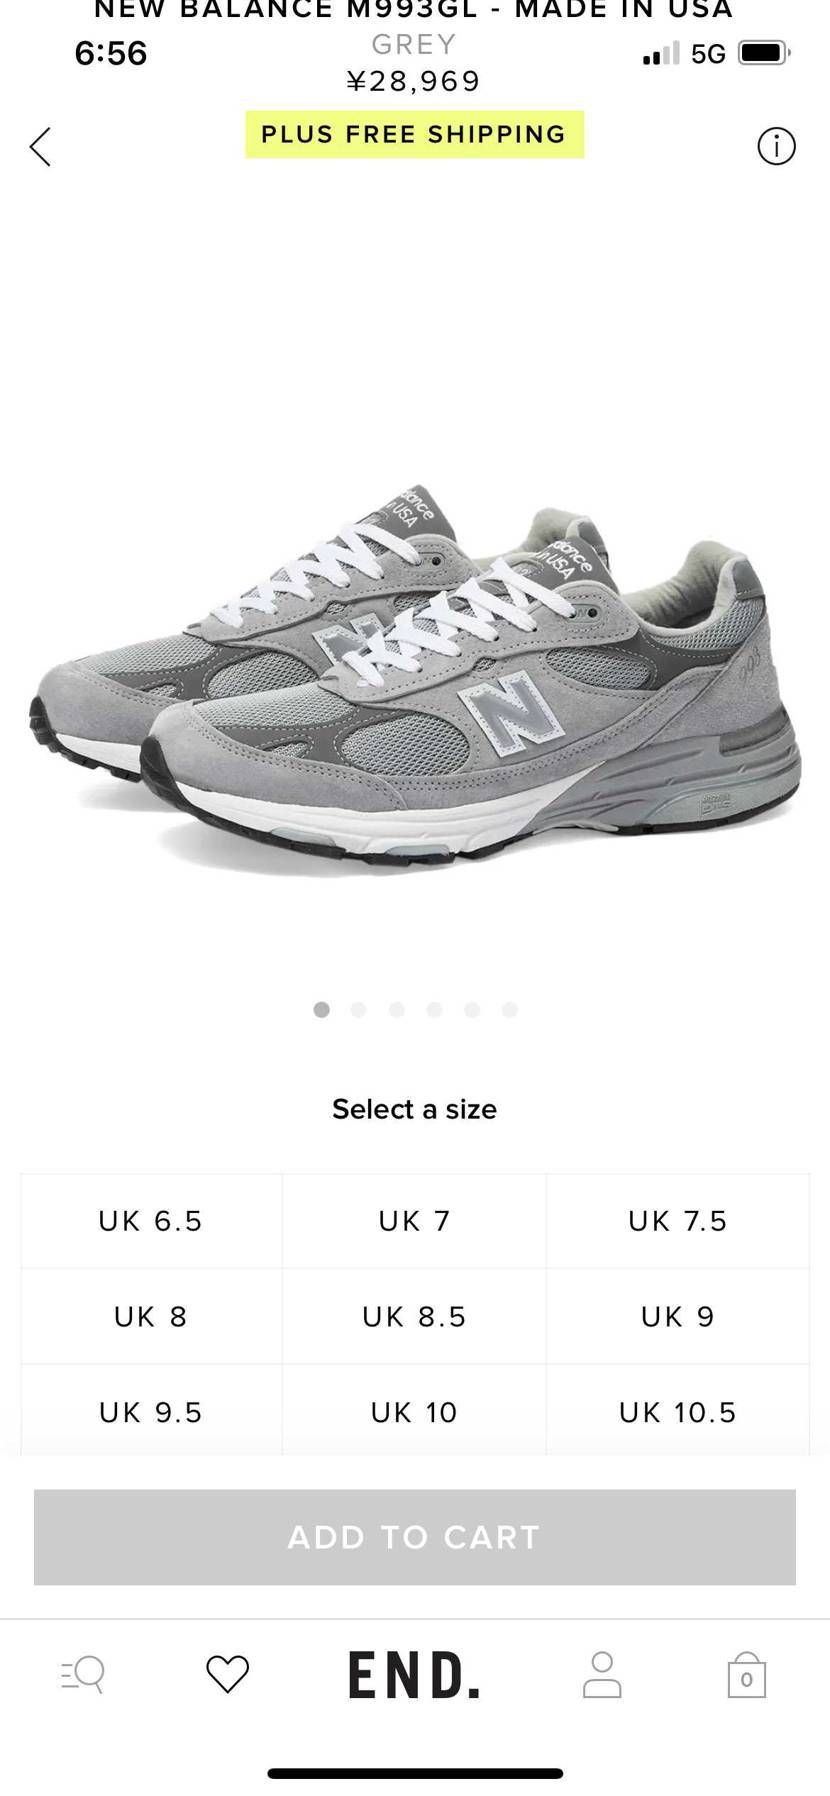Click the ADD TO CART button
Viewport: 830px width, 1796px height.
(415, 1537)
